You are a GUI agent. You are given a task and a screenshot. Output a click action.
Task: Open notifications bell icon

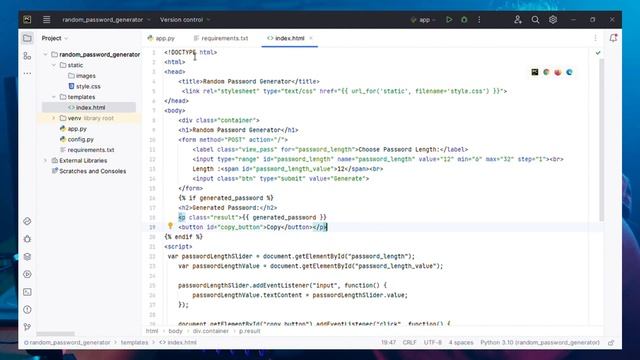[613, 38]
